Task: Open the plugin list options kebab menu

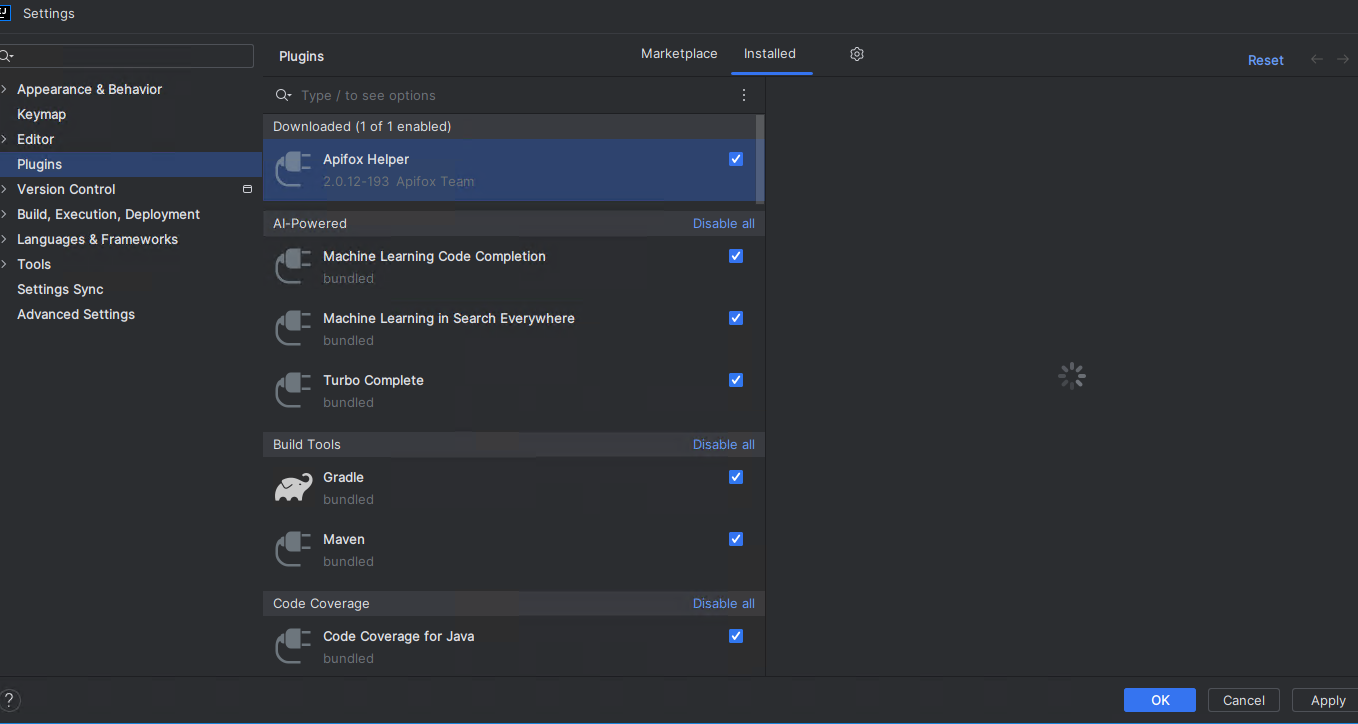Action: tap(743, 95)
